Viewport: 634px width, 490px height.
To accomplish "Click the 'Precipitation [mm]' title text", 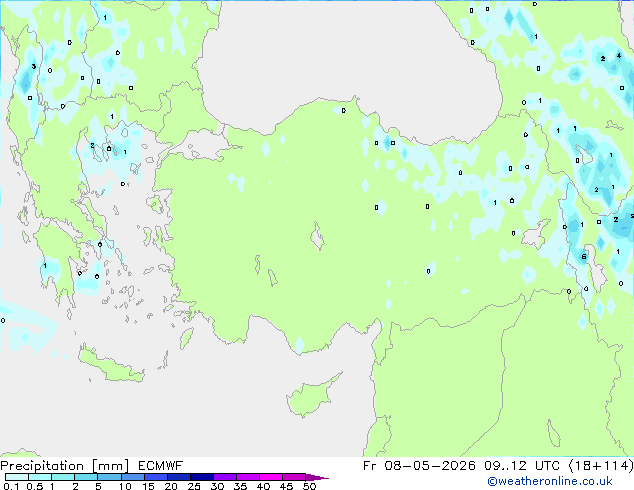I will pyautogui.click(x=64, y=466).
